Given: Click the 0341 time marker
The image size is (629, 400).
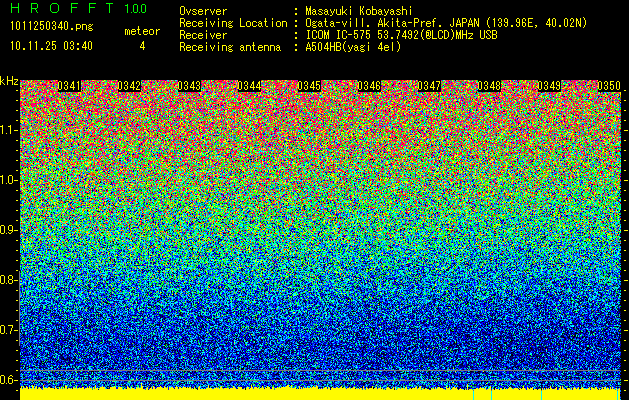Looking at the screenshot, I should click(x=69, y=86).
